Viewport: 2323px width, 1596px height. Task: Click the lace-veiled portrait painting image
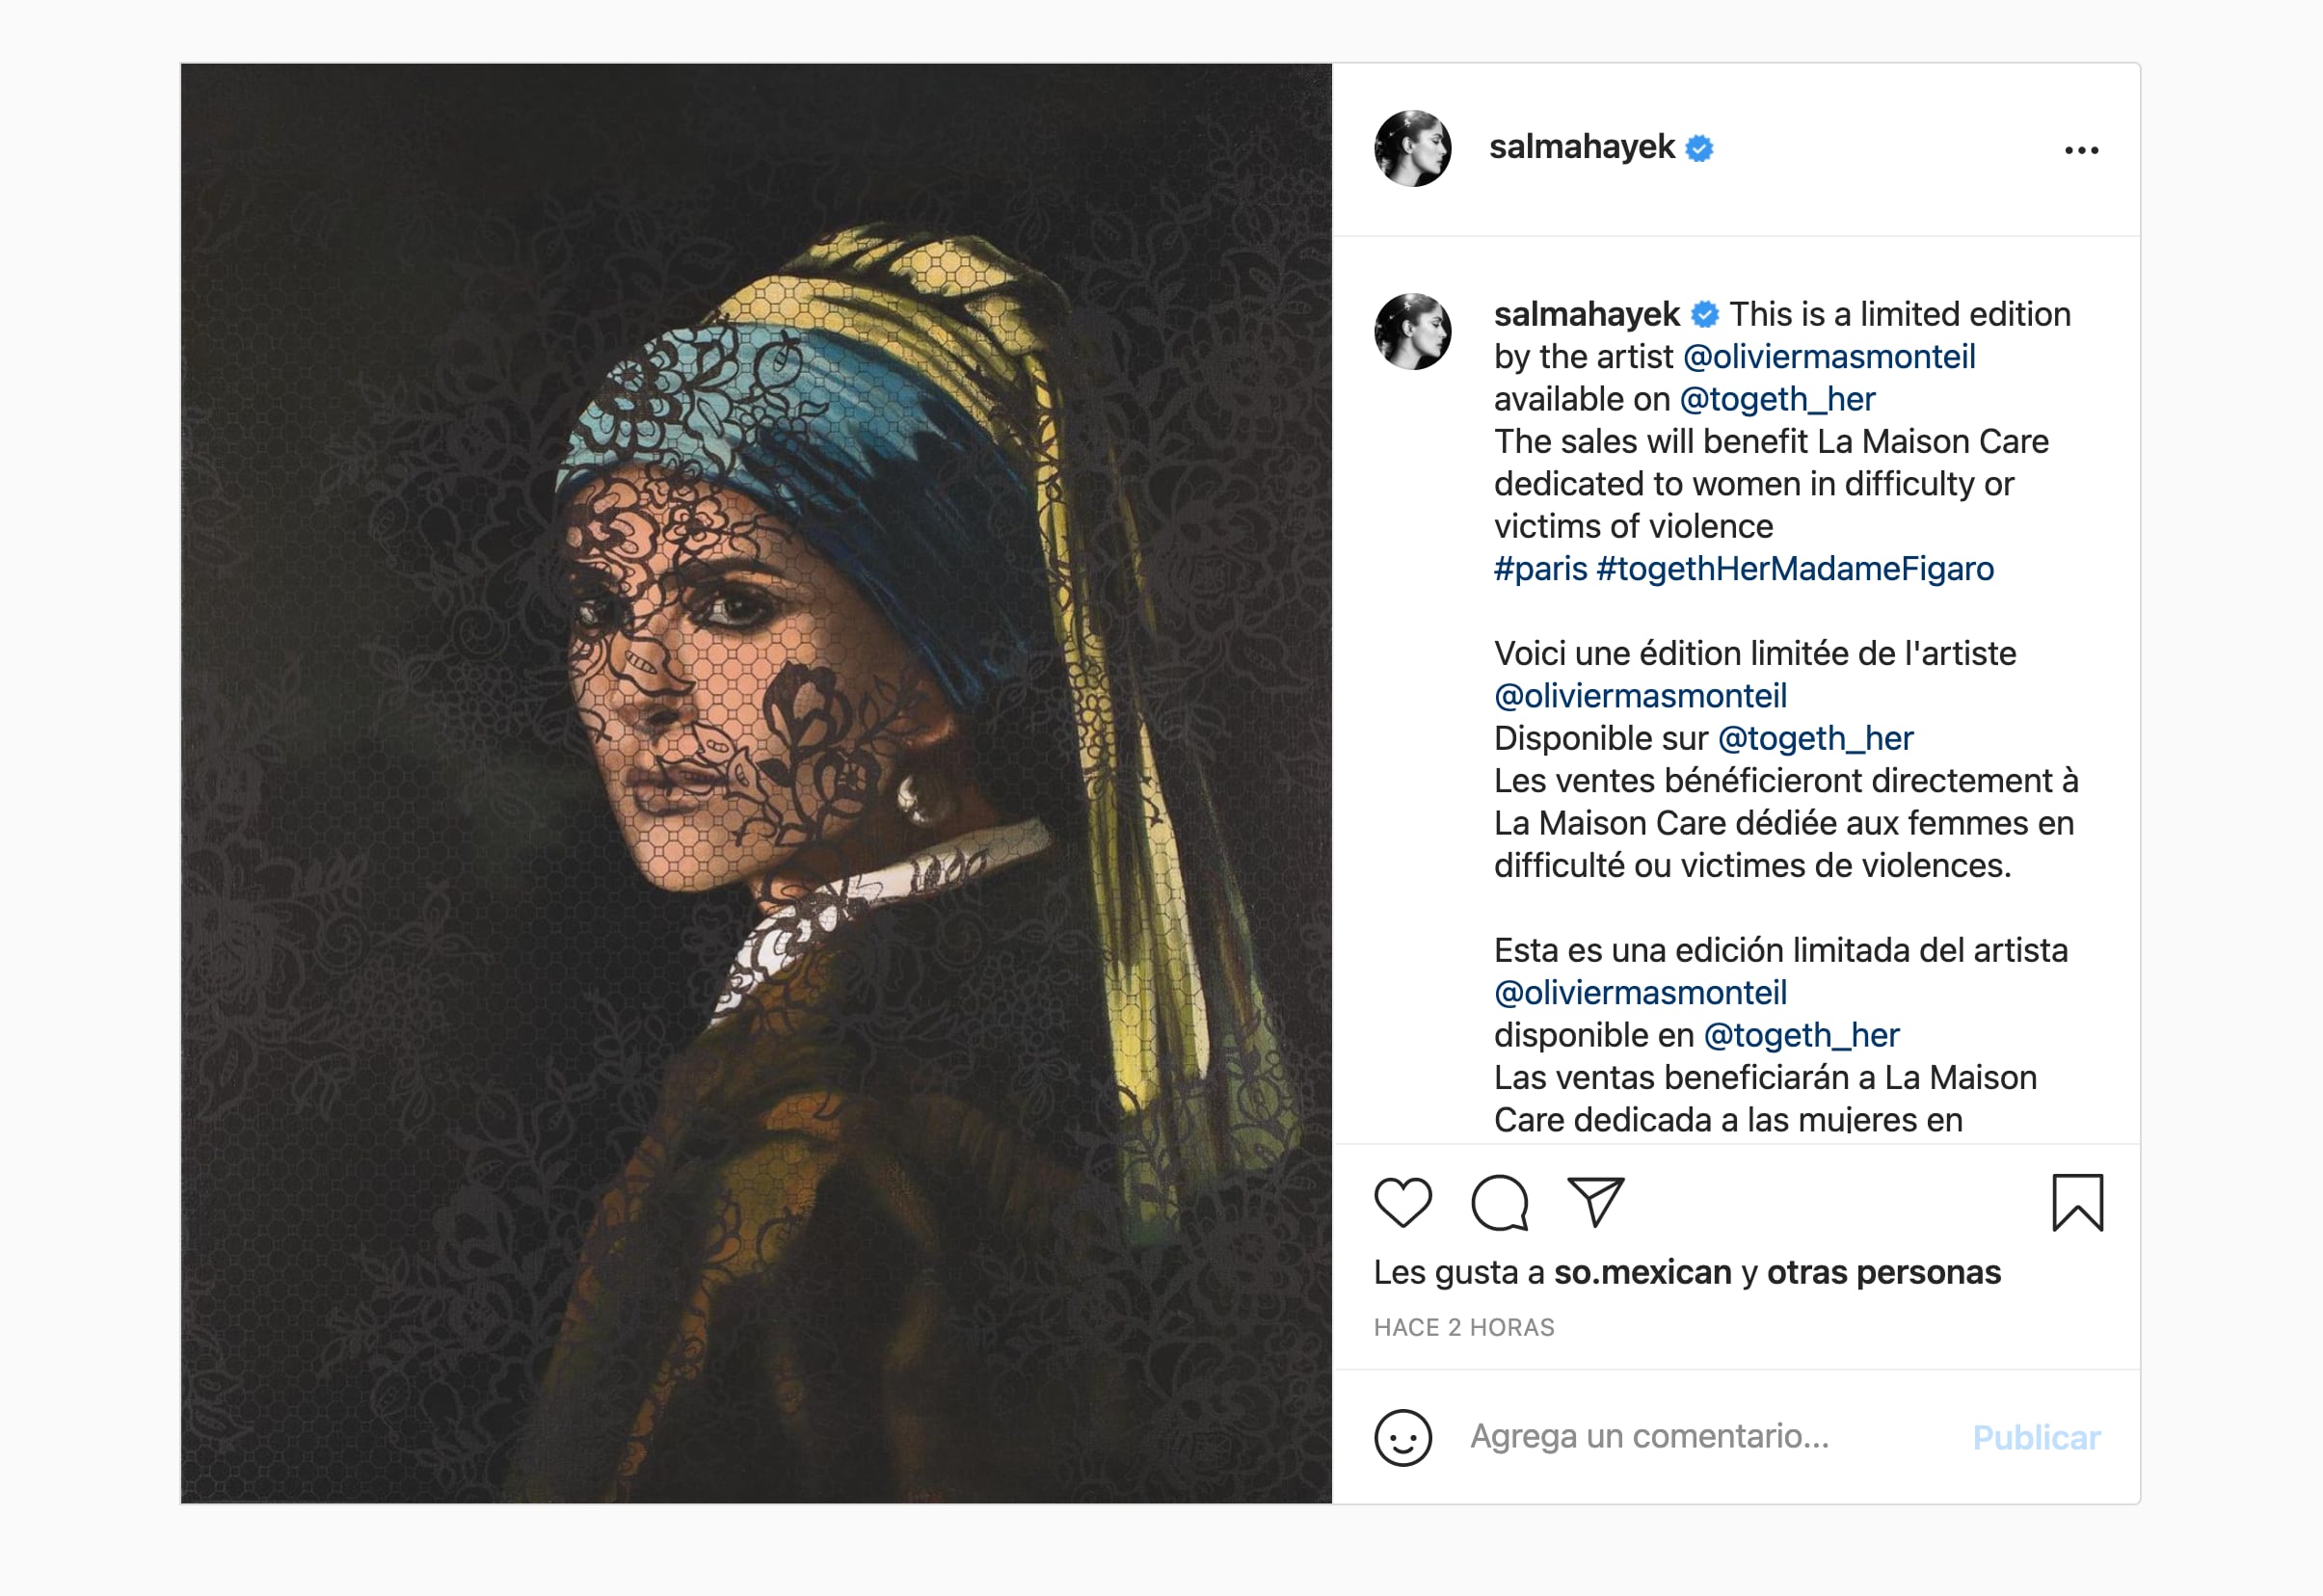(756, 783)
